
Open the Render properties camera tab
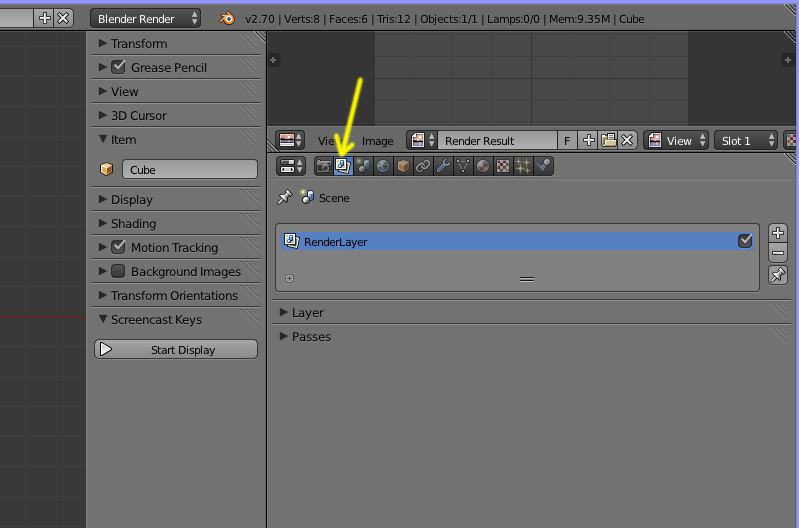click(324, 166)
